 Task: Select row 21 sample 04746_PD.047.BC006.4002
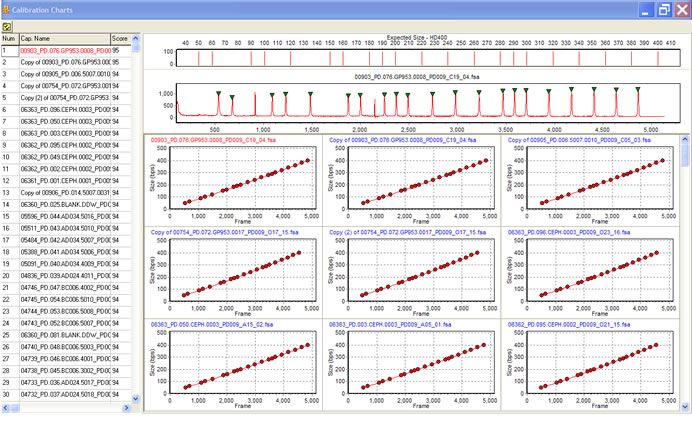(66, 288)
